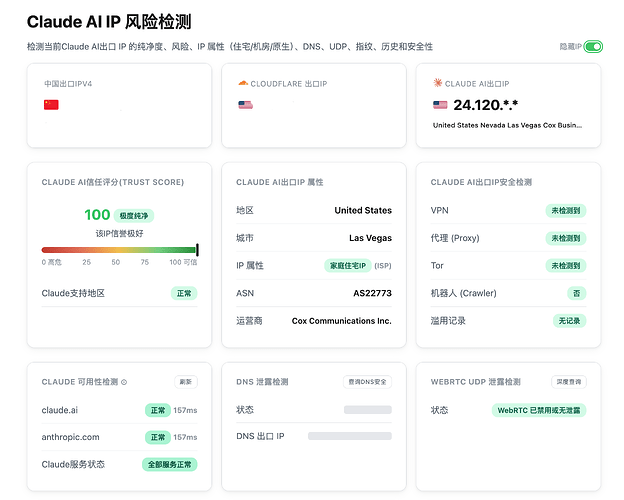Click info icon next to CLAUDE 可用性检测
624x500 pixels.
coord(124,382)
